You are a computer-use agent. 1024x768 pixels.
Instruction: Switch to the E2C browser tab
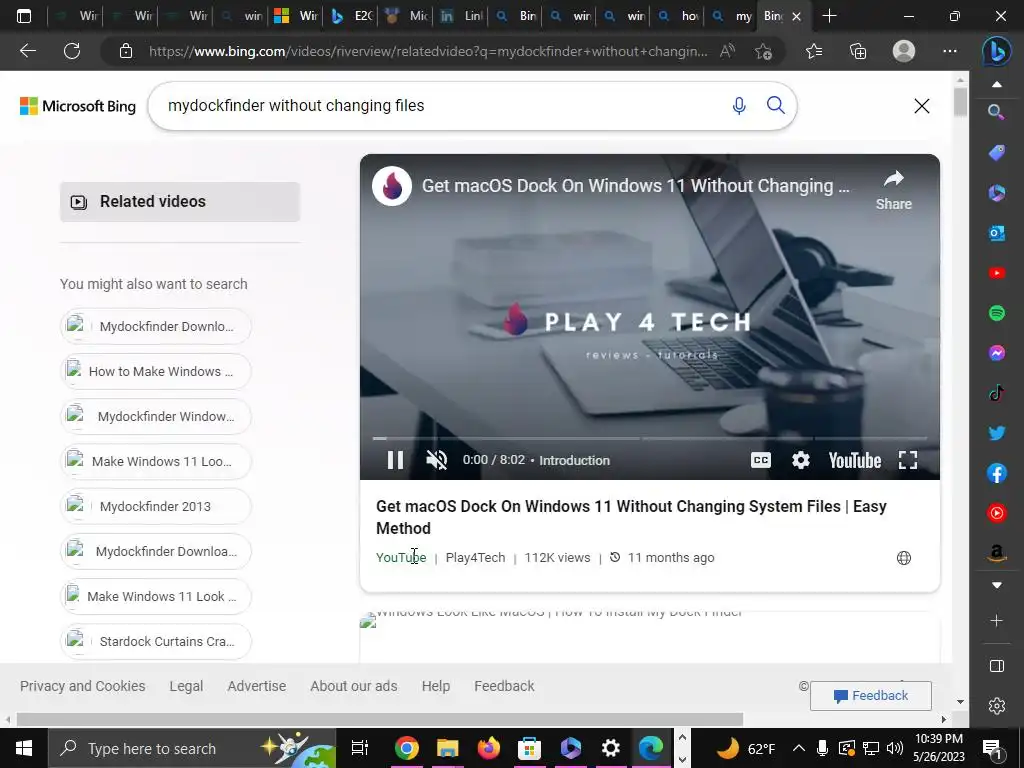[351, 16]
